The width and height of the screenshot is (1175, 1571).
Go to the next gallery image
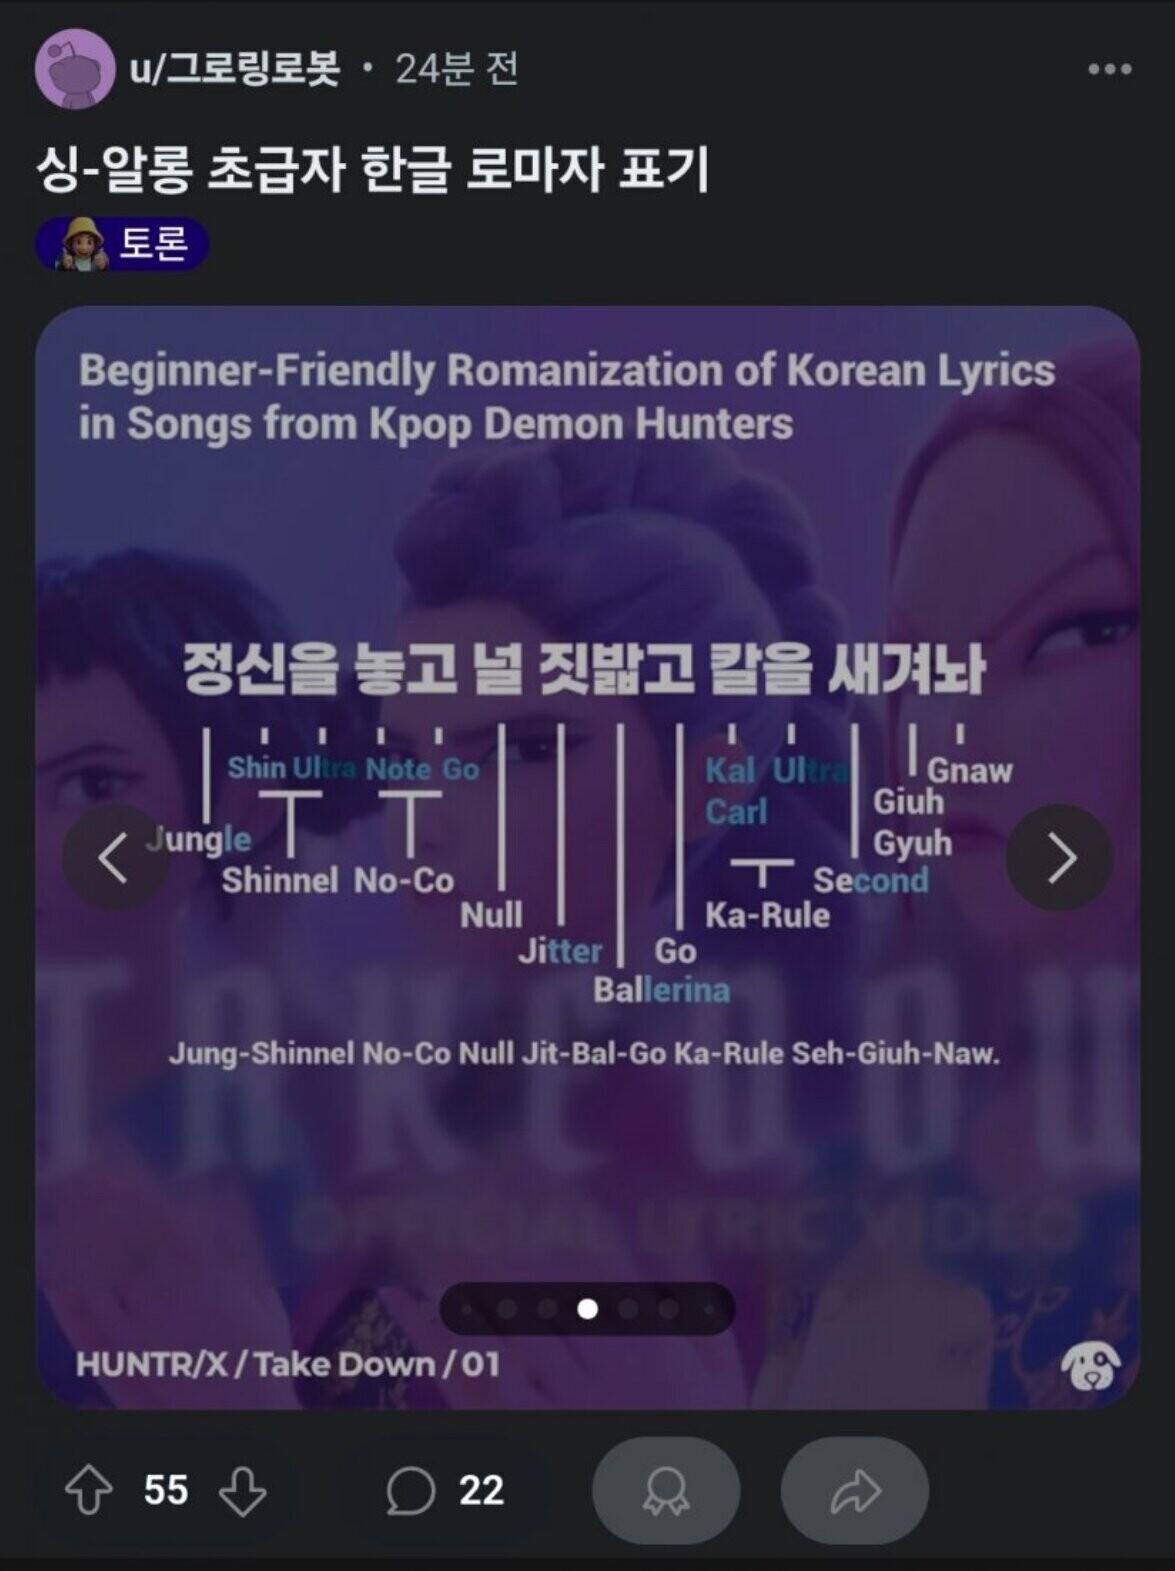pyautogui.click(x=1059, y=857)
